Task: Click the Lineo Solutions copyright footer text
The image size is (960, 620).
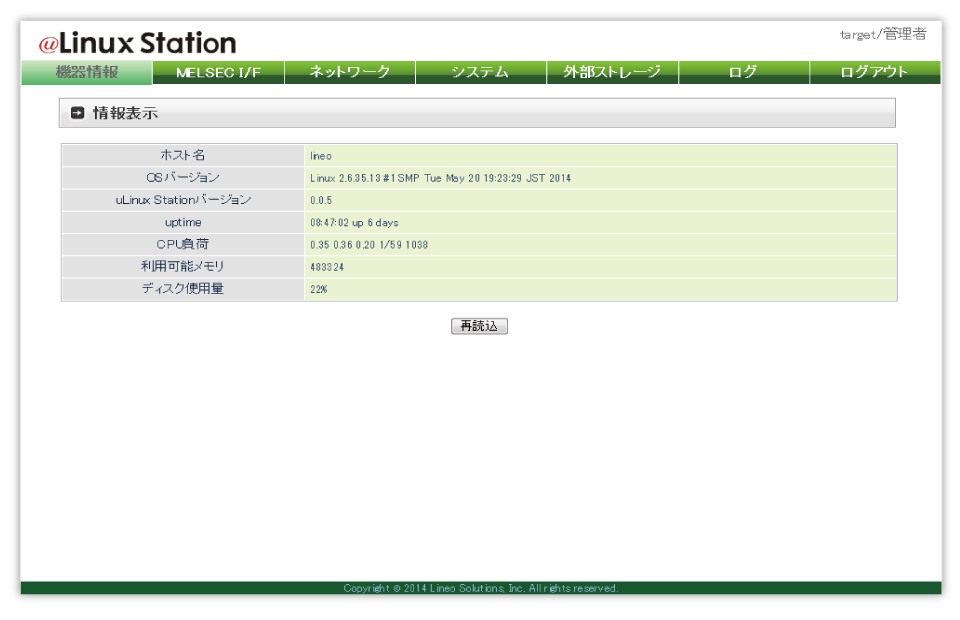Action: (480, 588)
